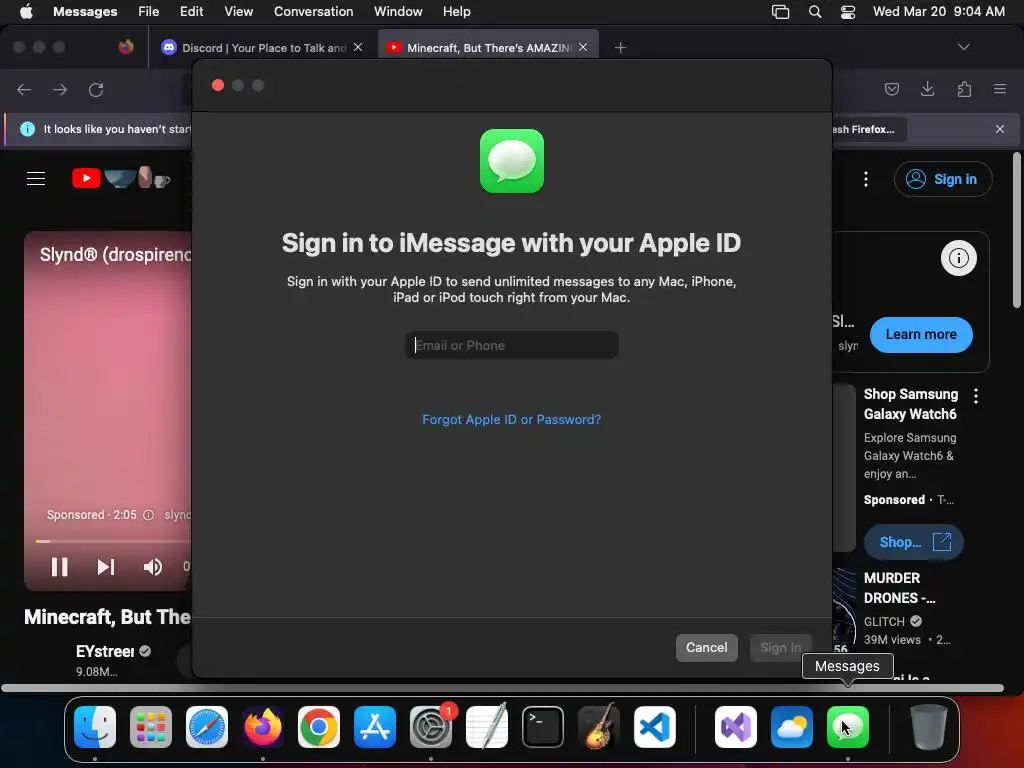
Task: Click the Shop button with external link
Action: pos(914,542)
